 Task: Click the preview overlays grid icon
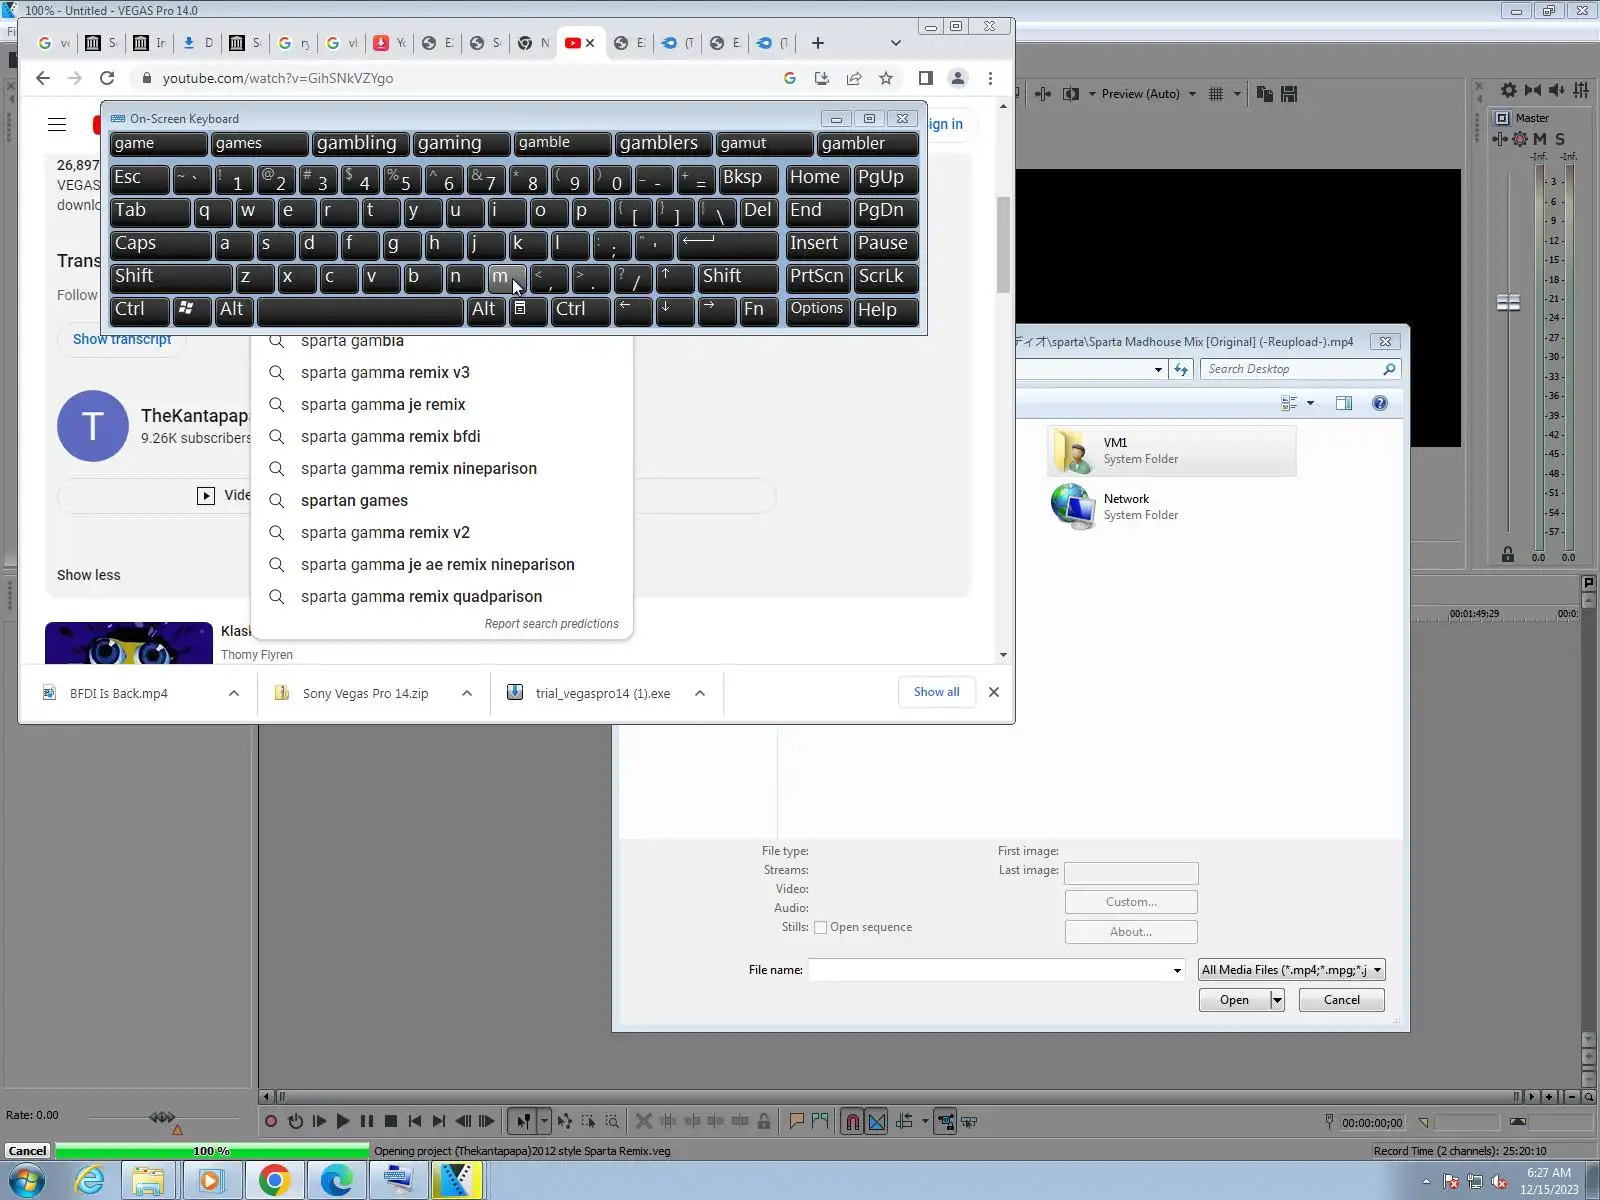1216,94
